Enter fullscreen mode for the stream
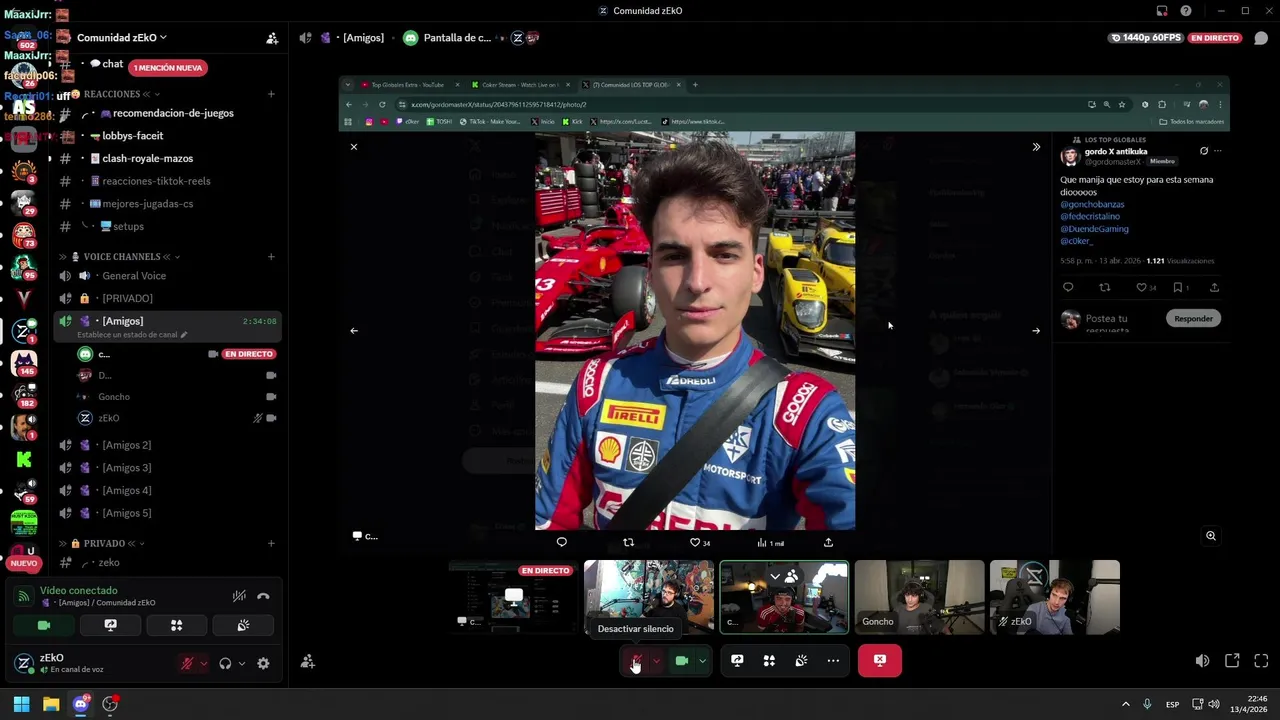The width and height of the screenshot is (1280, 720). (x=1261, y=661)
